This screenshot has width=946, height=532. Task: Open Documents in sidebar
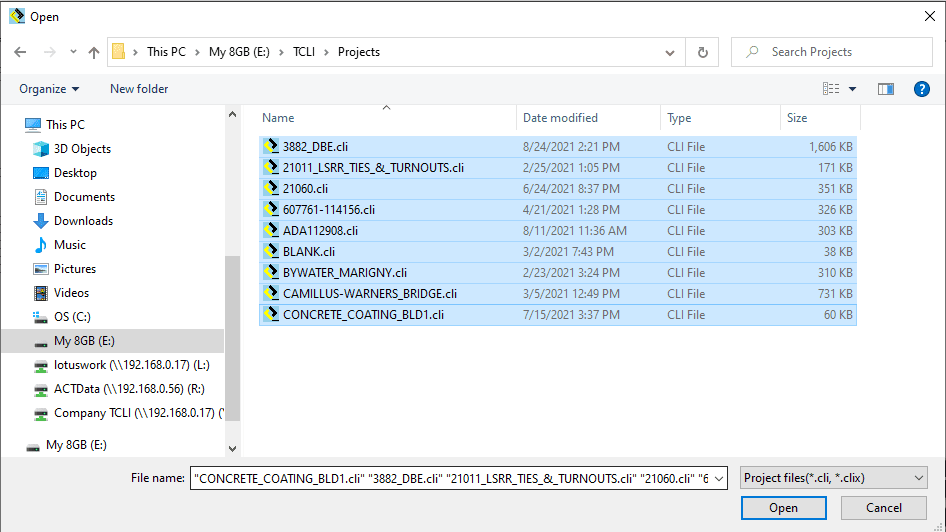tap(84, 197)
